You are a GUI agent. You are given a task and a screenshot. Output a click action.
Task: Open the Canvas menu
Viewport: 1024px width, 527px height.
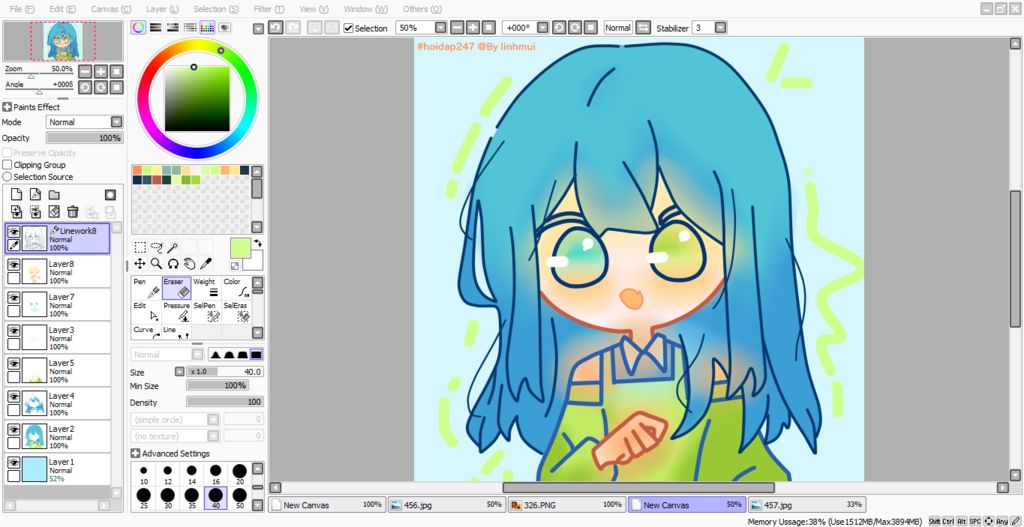click(110, 9)
